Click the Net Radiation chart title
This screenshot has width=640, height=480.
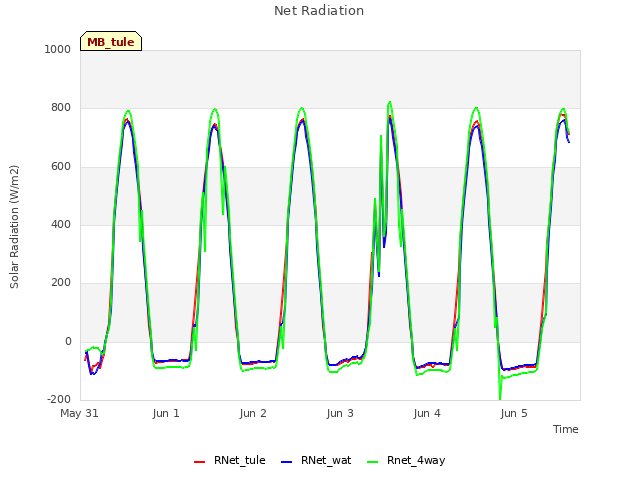(x=319, y=11)
